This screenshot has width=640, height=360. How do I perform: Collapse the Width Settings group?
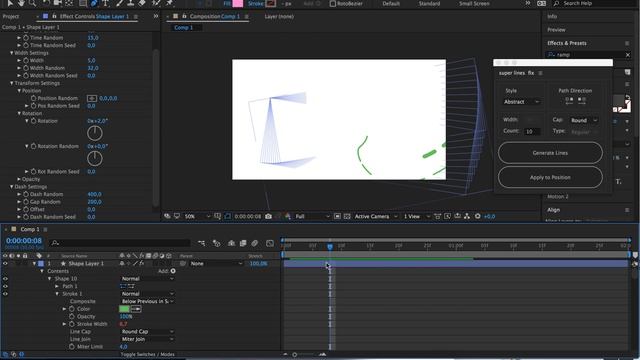click(x=11, y=53)
